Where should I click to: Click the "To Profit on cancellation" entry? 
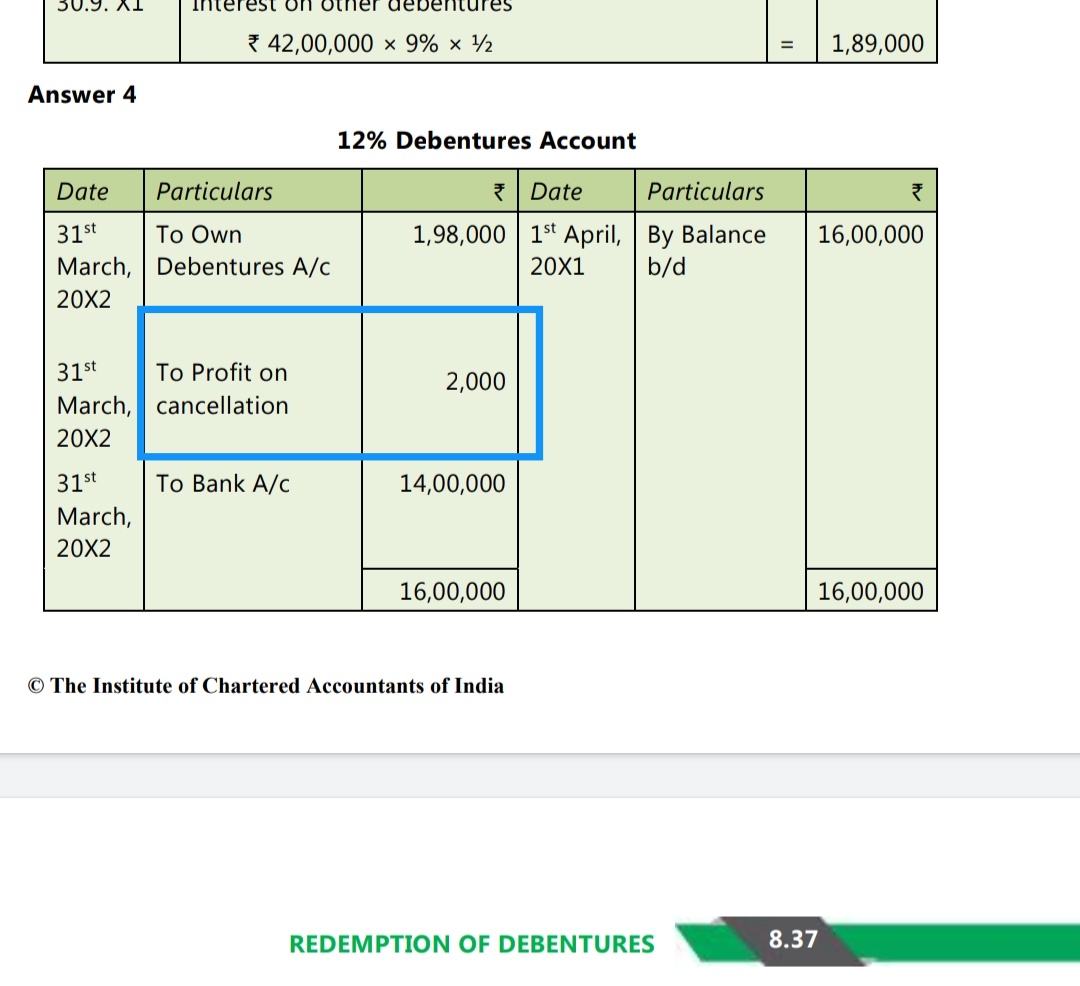point(222,389)
